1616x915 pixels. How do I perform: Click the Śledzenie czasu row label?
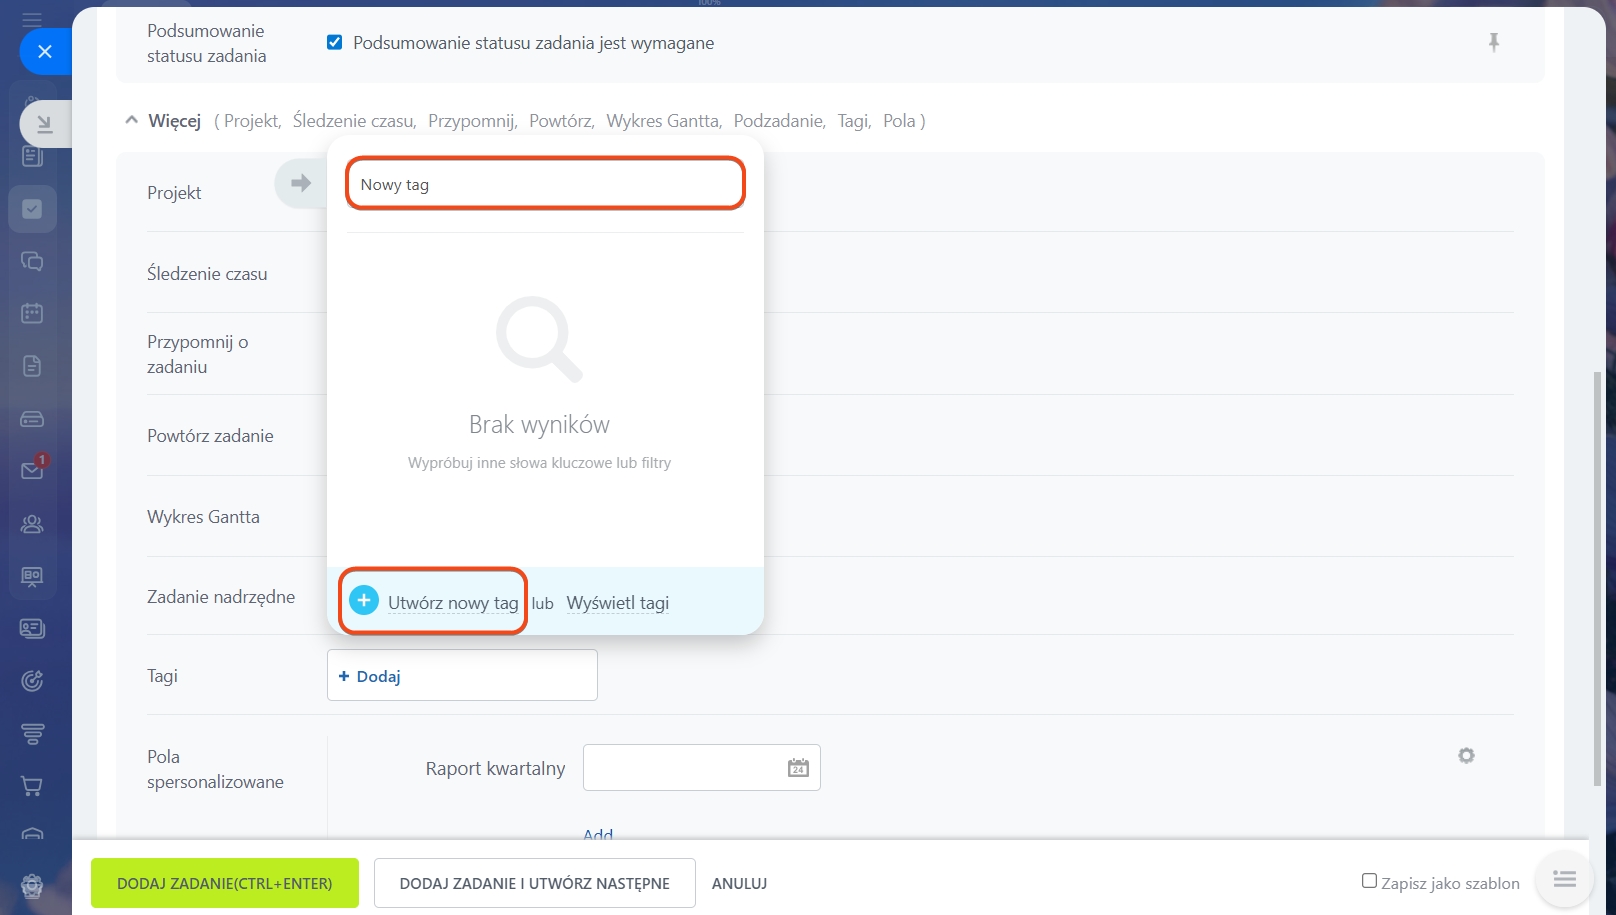tap(207, 273)
